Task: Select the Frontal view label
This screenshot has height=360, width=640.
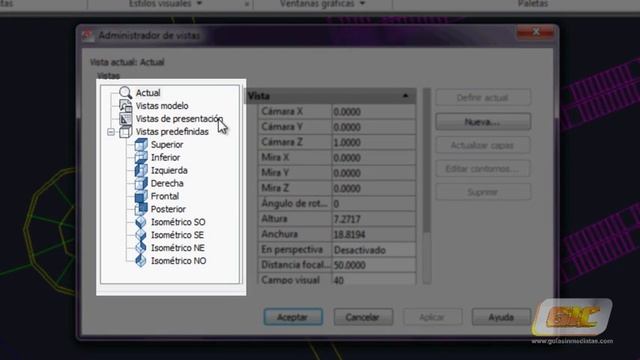Action: point(165,196)
